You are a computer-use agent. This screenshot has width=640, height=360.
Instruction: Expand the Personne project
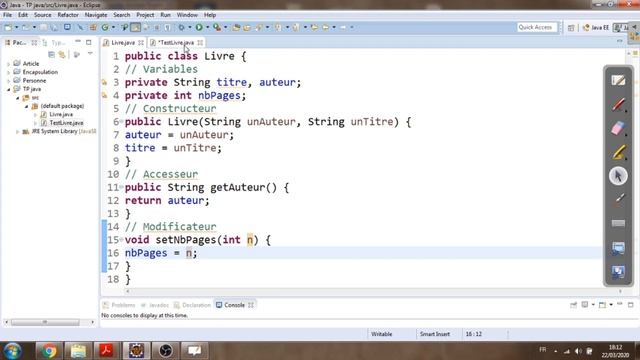9,81
